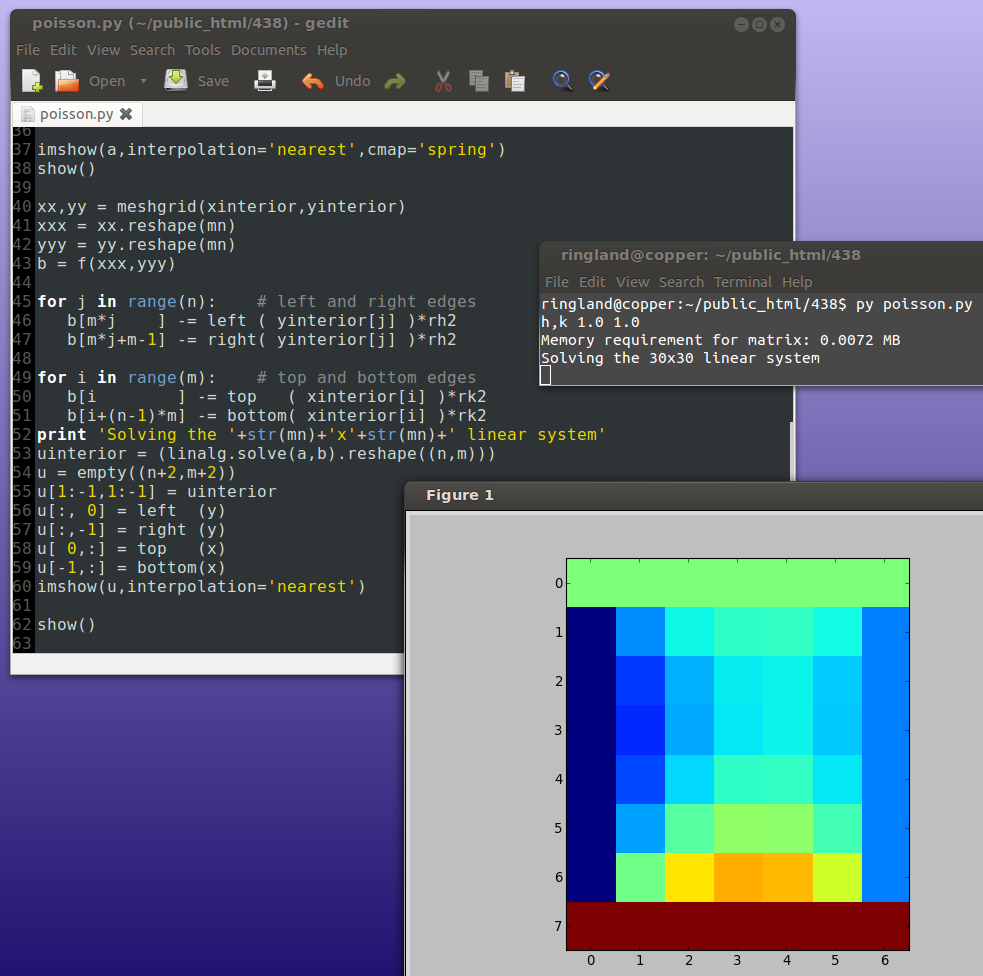983x976 pixels.
Task: Click the gedit window title bar
Action: [x=402, y=24]
